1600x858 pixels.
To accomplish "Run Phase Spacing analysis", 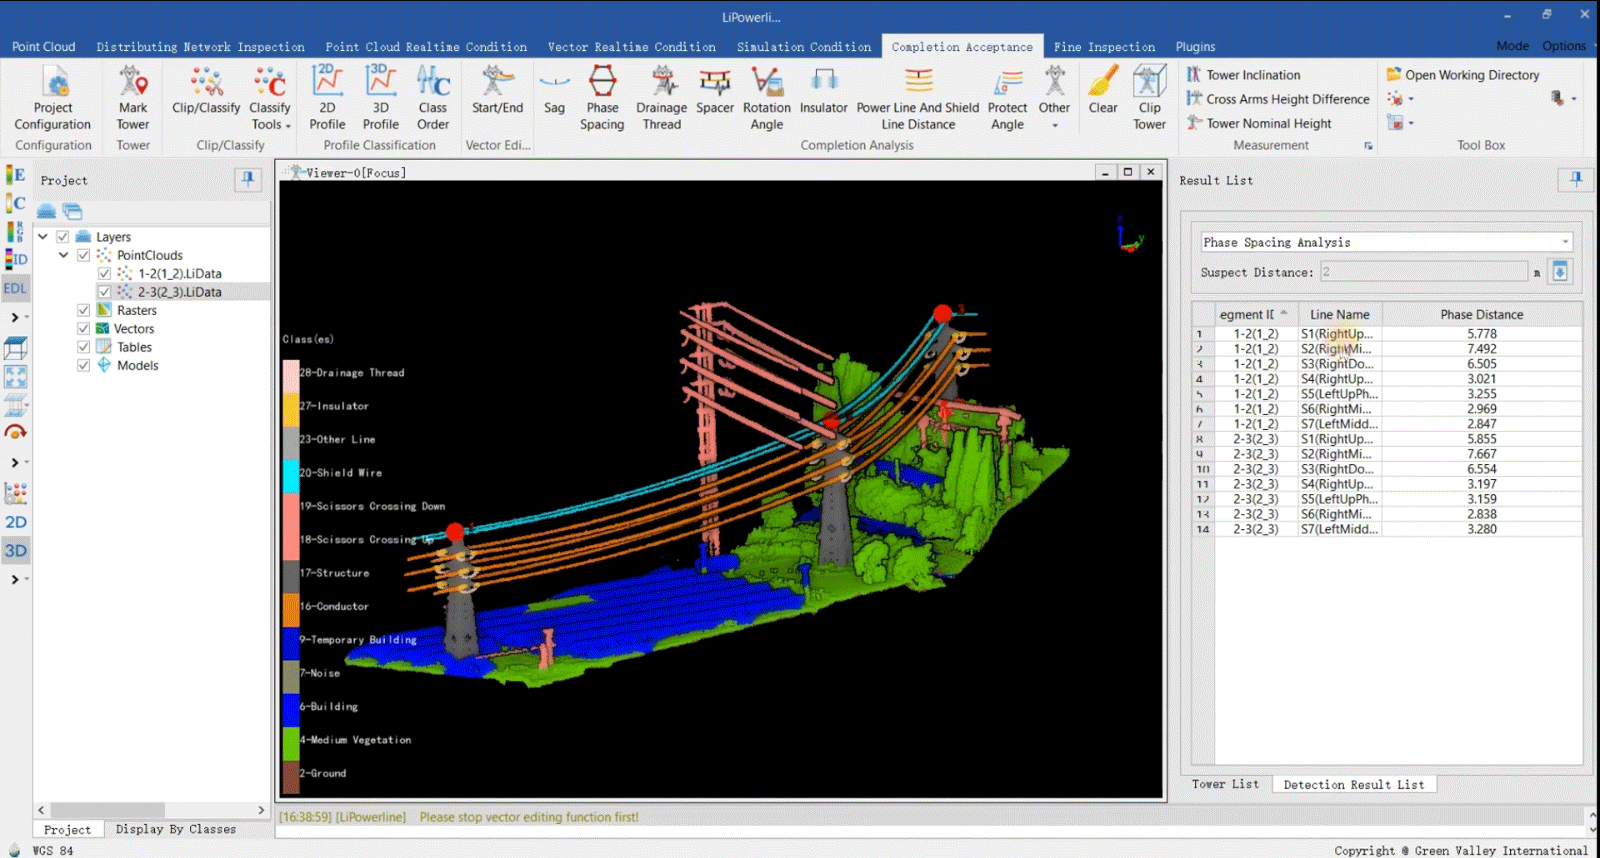I will [602, 98].
